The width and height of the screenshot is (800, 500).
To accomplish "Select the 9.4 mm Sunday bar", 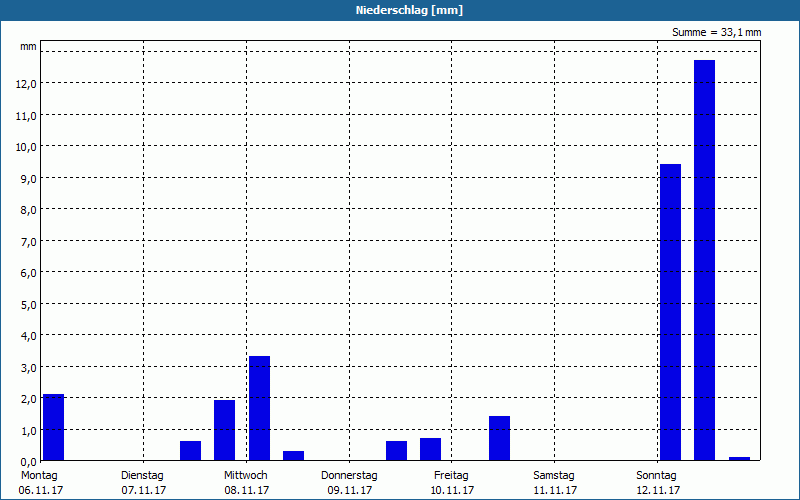I will (670, 312).
